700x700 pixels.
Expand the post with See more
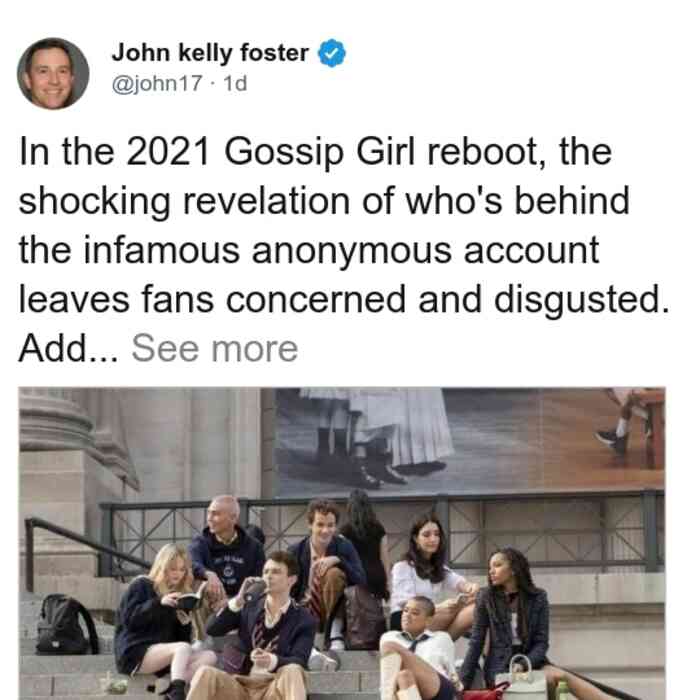click(x=215, y=349)
